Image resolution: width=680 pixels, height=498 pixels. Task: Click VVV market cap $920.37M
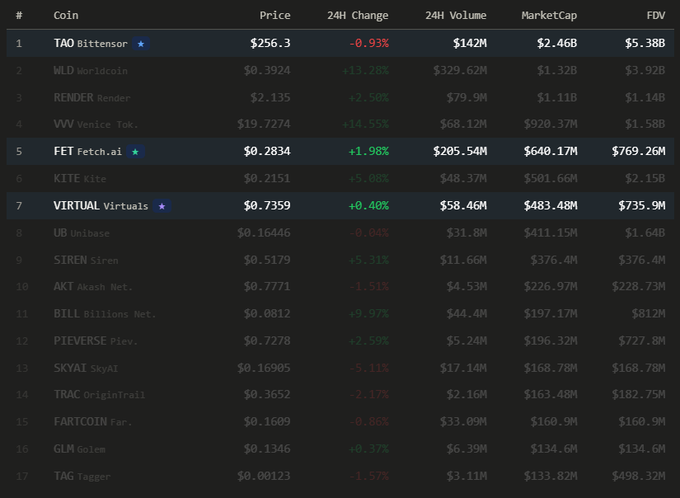pyautogui.click(x=550, y=124)
